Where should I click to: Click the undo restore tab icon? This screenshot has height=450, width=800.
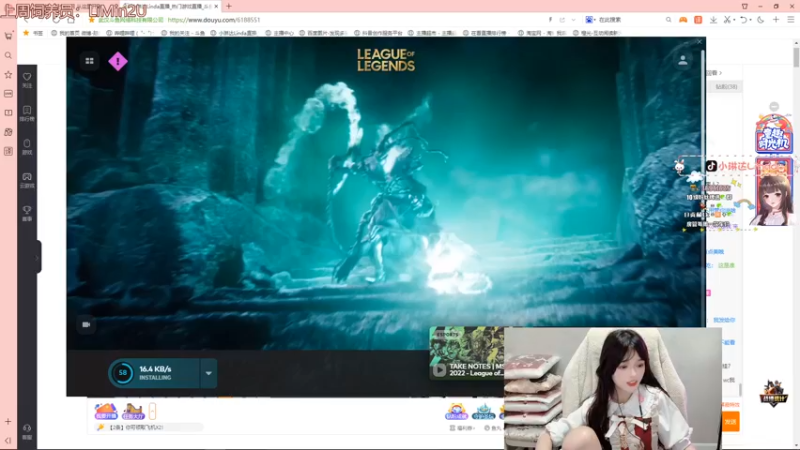tap(744, 20)
